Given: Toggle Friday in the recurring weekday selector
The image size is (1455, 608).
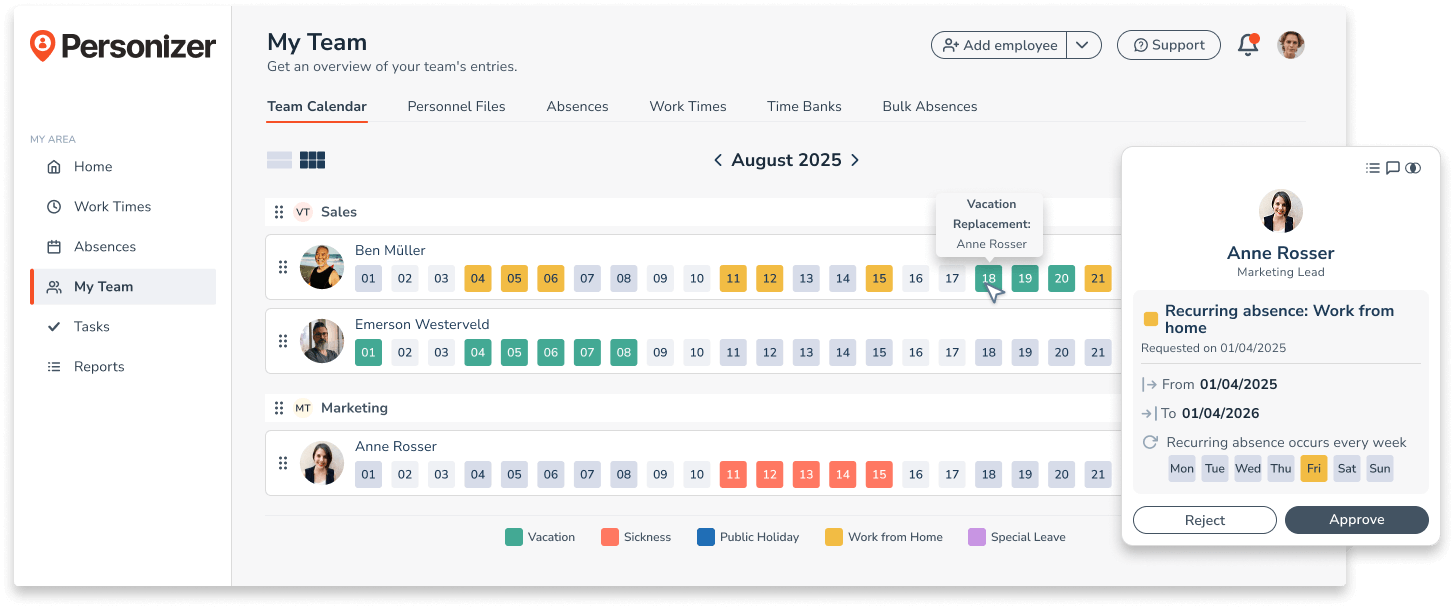Looking at the screenshot, I should 1313,468.
